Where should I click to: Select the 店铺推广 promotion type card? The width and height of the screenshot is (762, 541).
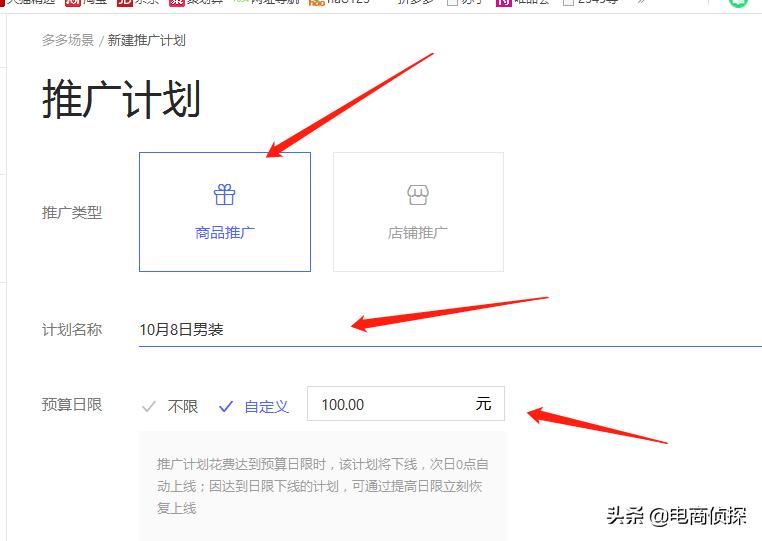(x=418, y=212)
